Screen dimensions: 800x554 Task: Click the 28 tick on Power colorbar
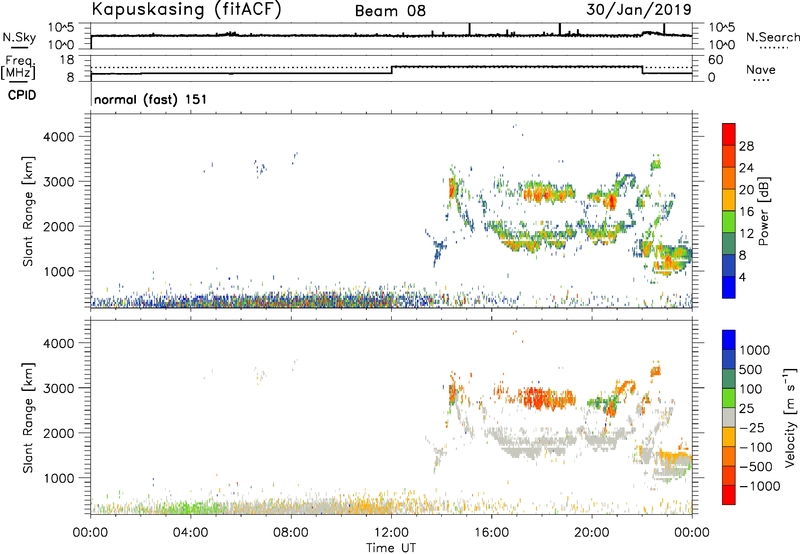(x=746, y=146)
